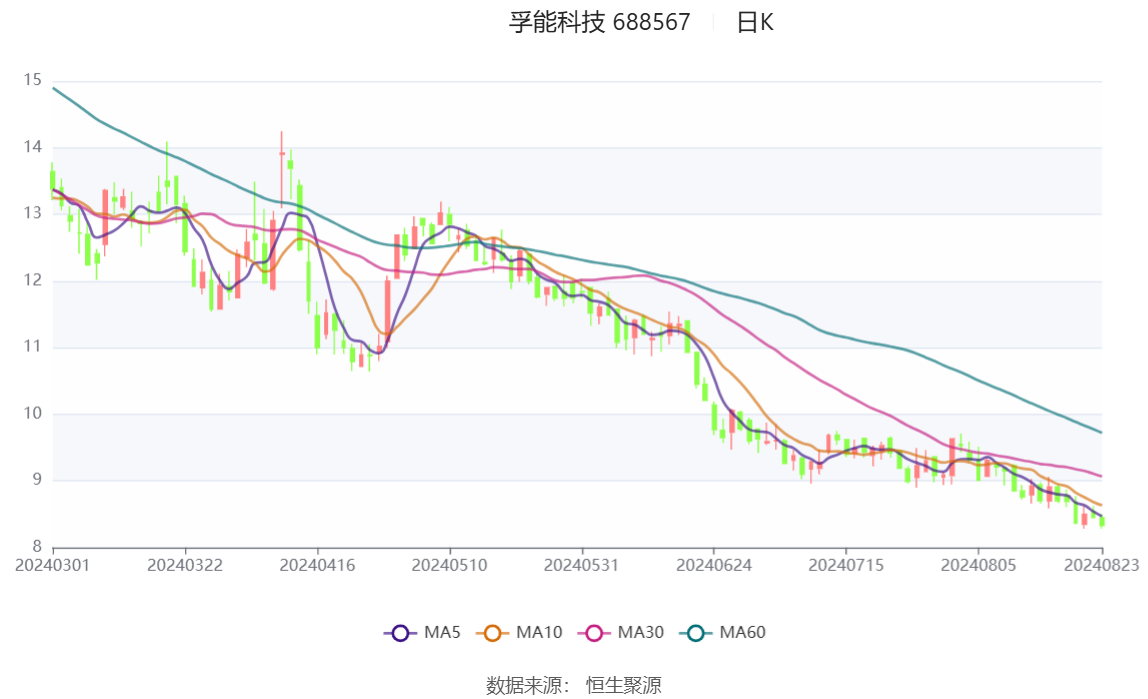This screenshot has width=1148, height=699.
Task: Click the chart title 孚能科技 688567
Action: (600, 22)
